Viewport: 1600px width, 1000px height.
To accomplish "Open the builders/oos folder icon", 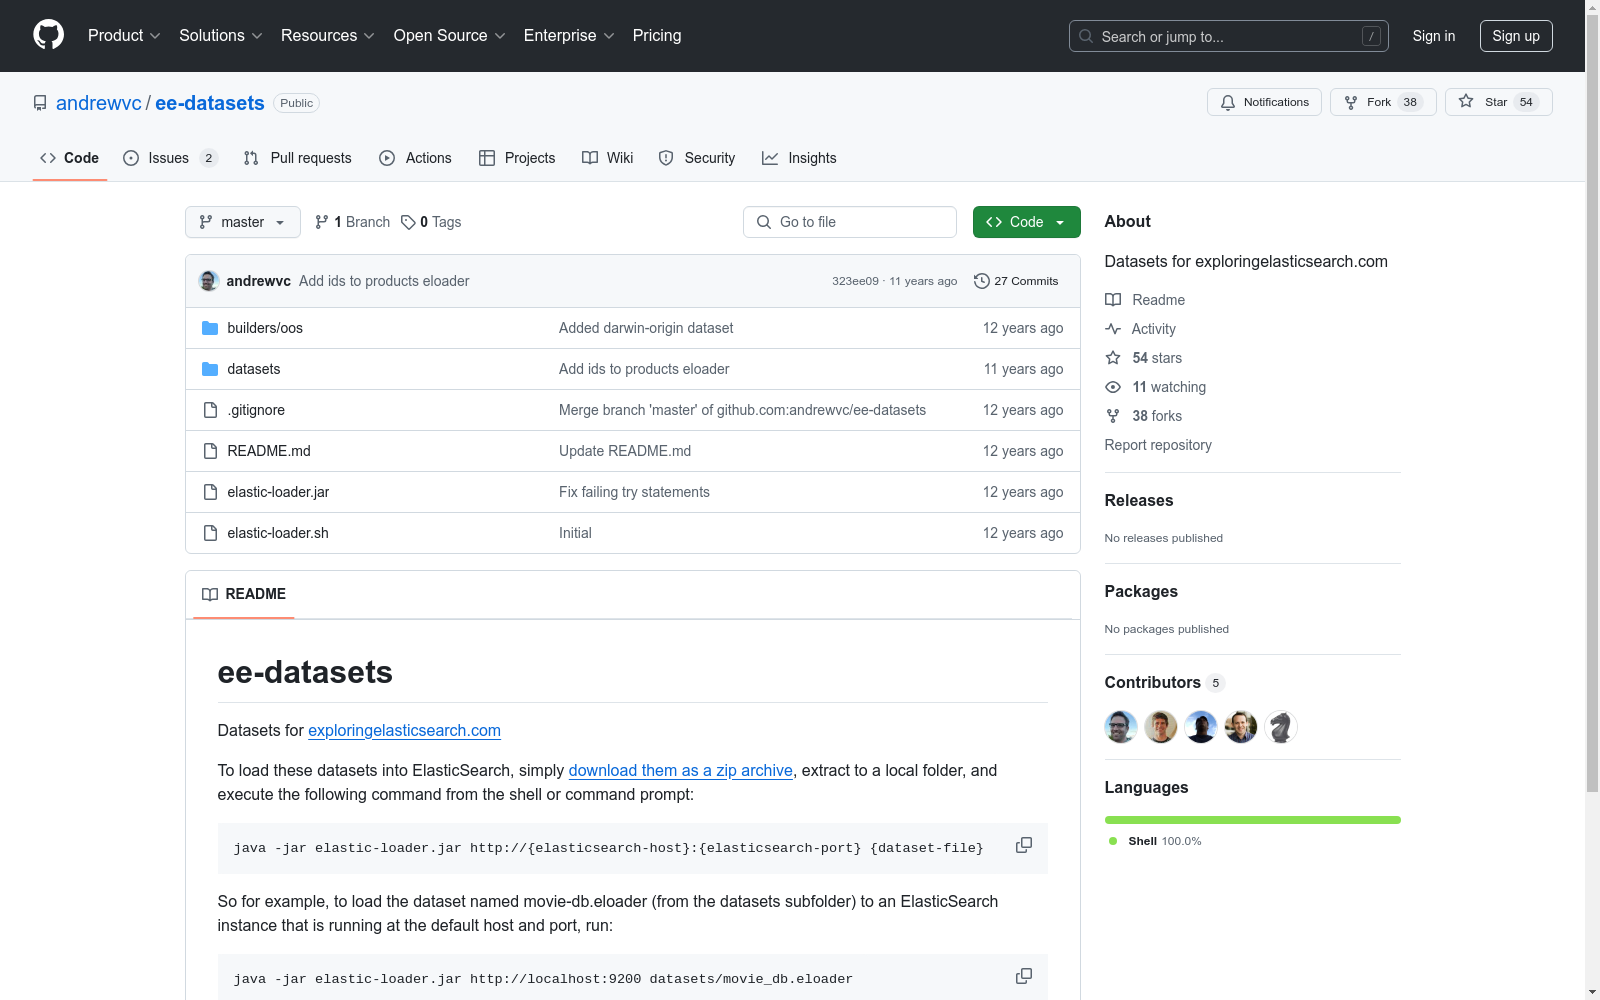I will click(x=210, y=328).
